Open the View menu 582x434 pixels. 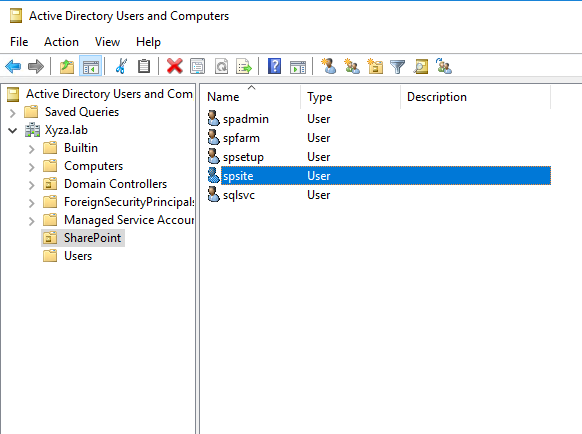[107, 42]
